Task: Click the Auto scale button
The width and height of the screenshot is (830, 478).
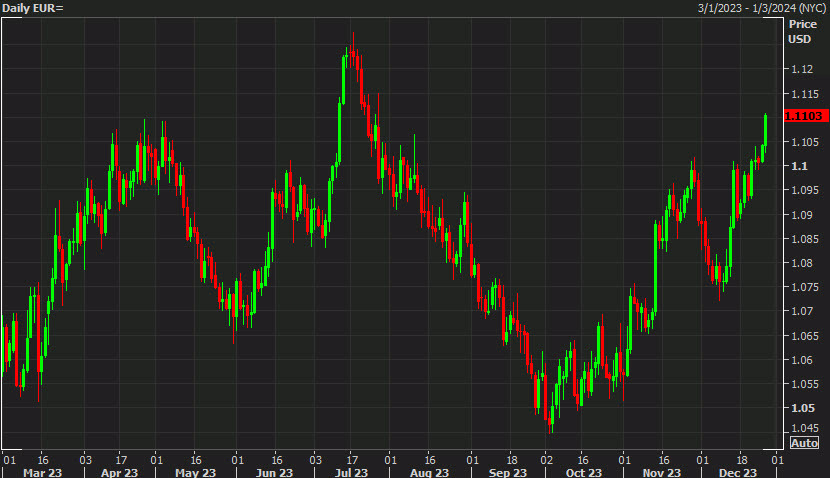Action: [804, 443]
